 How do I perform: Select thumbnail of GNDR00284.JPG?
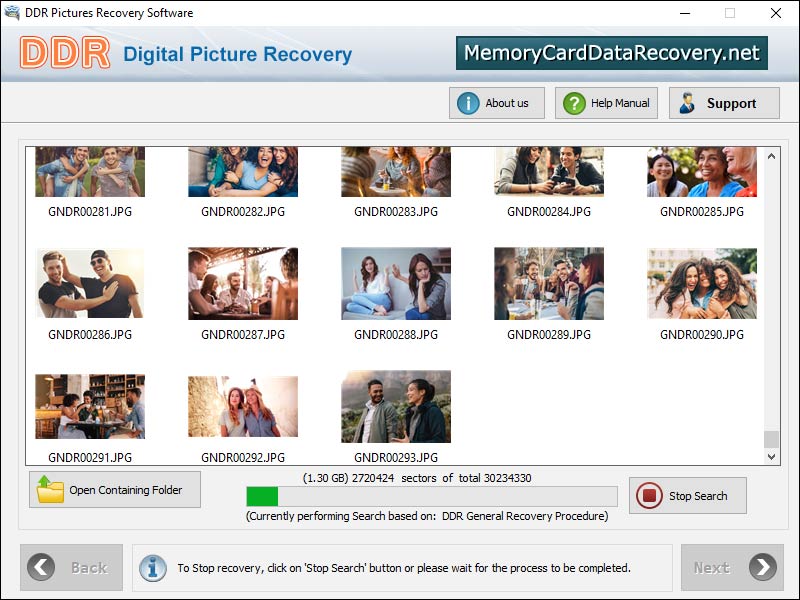pyautogui.click(x=549, y=172)
